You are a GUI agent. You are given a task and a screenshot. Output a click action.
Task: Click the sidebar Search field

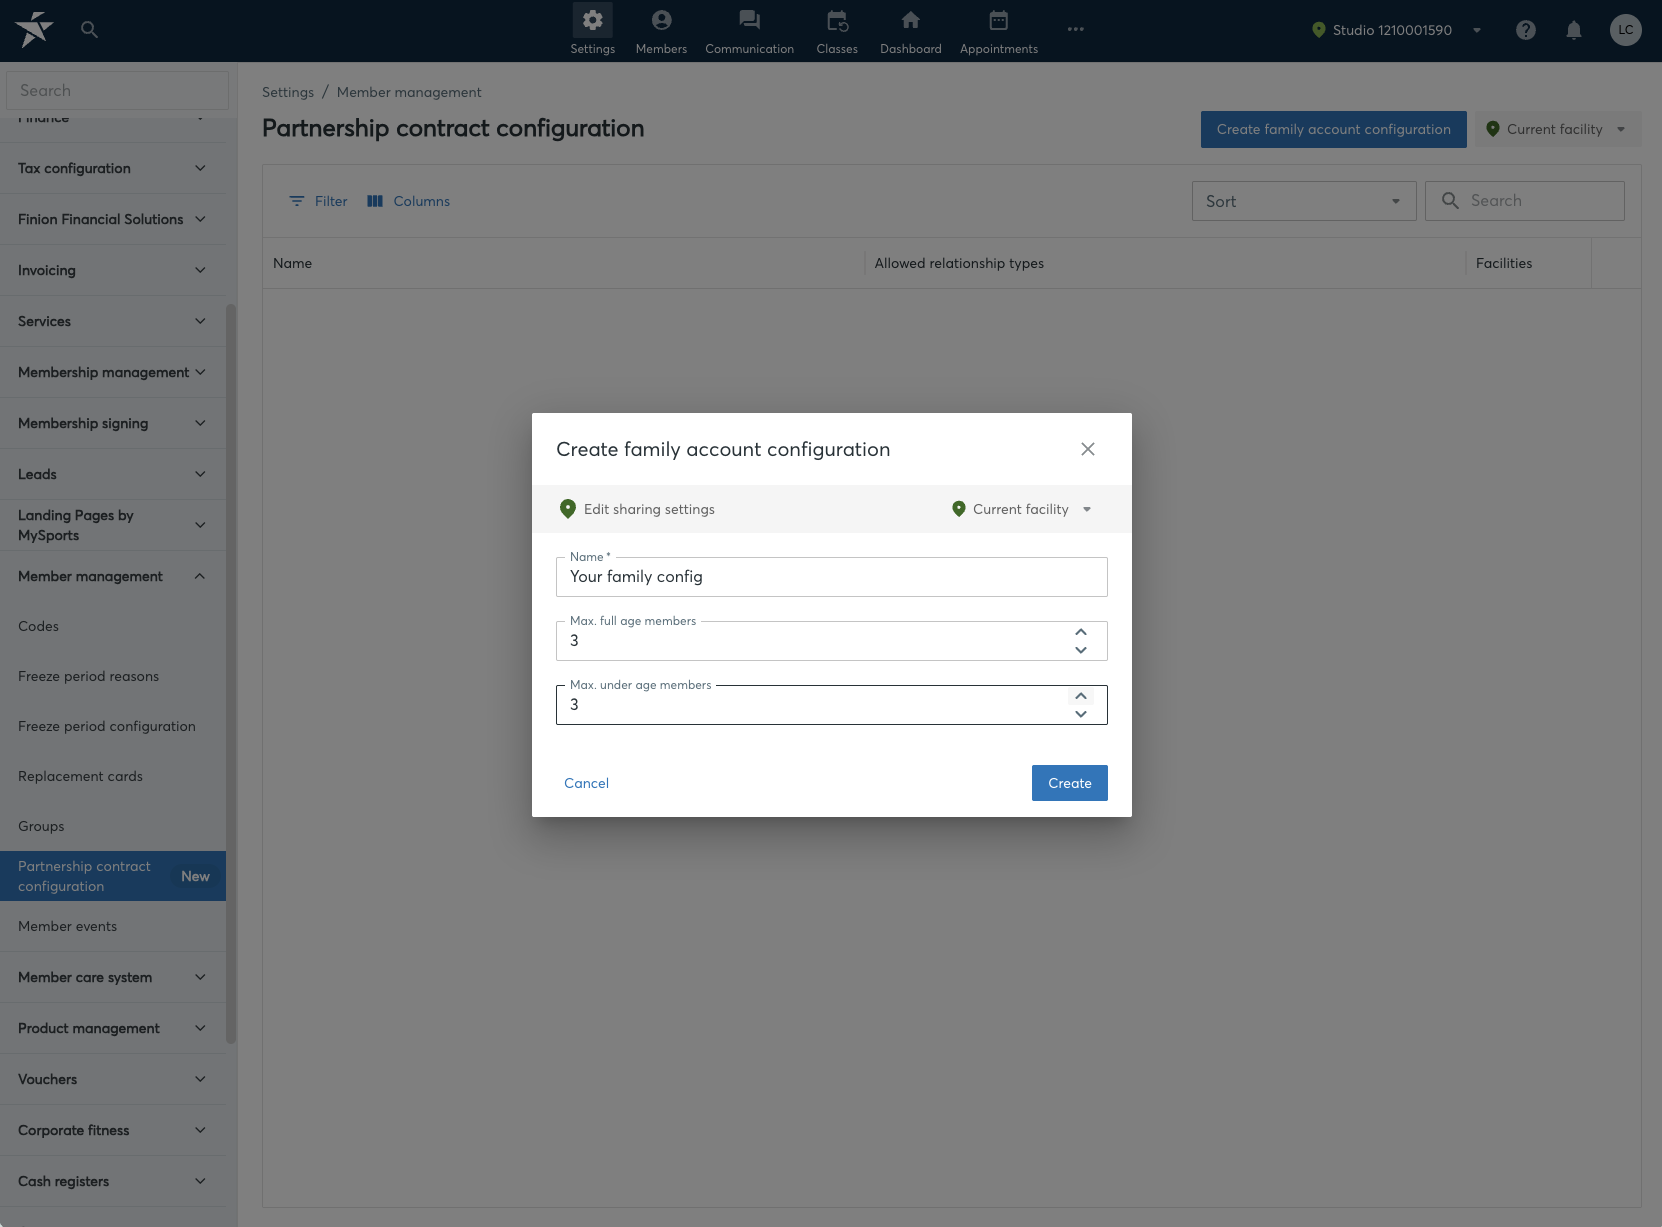(x=117, y=90)
